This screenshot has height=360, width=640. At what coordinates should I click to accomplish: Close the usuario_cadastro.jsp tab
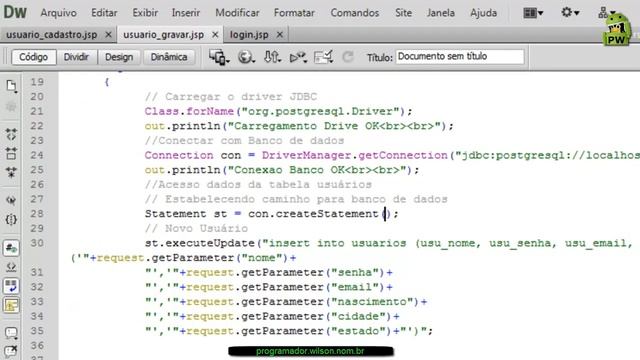(x=108, y=35)
